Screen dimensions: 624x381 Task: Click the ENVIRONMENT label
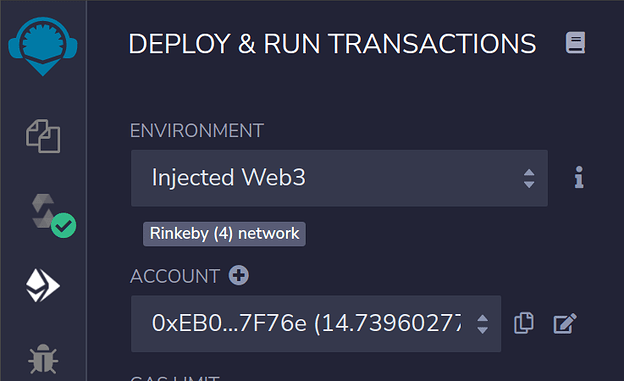(197, 131)
